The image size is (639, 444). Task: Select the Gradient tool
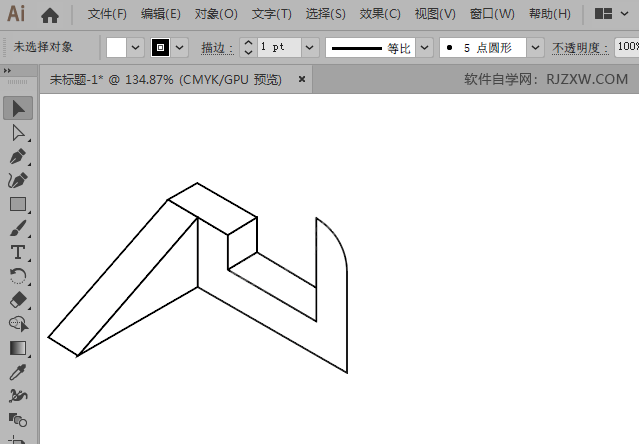coord(18,348)
